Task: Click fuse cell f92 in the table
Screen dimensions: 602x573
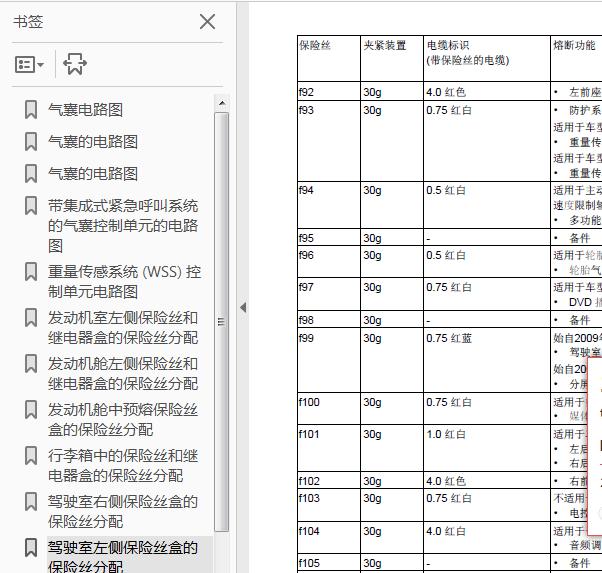Action: [329, 91]
